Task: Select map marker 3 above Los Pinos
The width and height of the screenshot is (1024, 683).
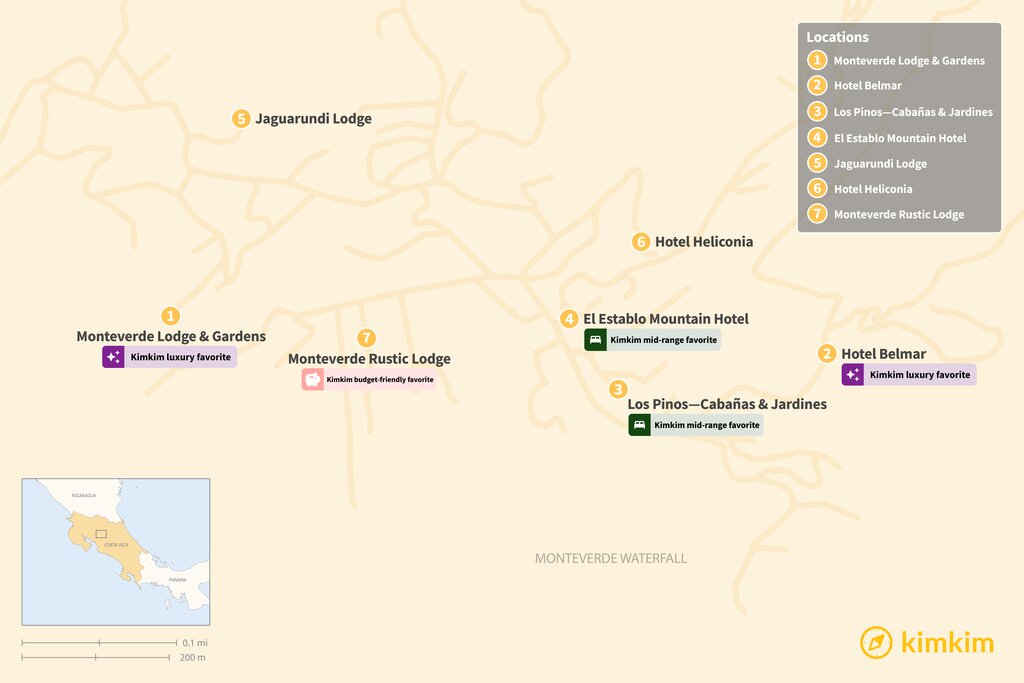Action: pos(619,389)
